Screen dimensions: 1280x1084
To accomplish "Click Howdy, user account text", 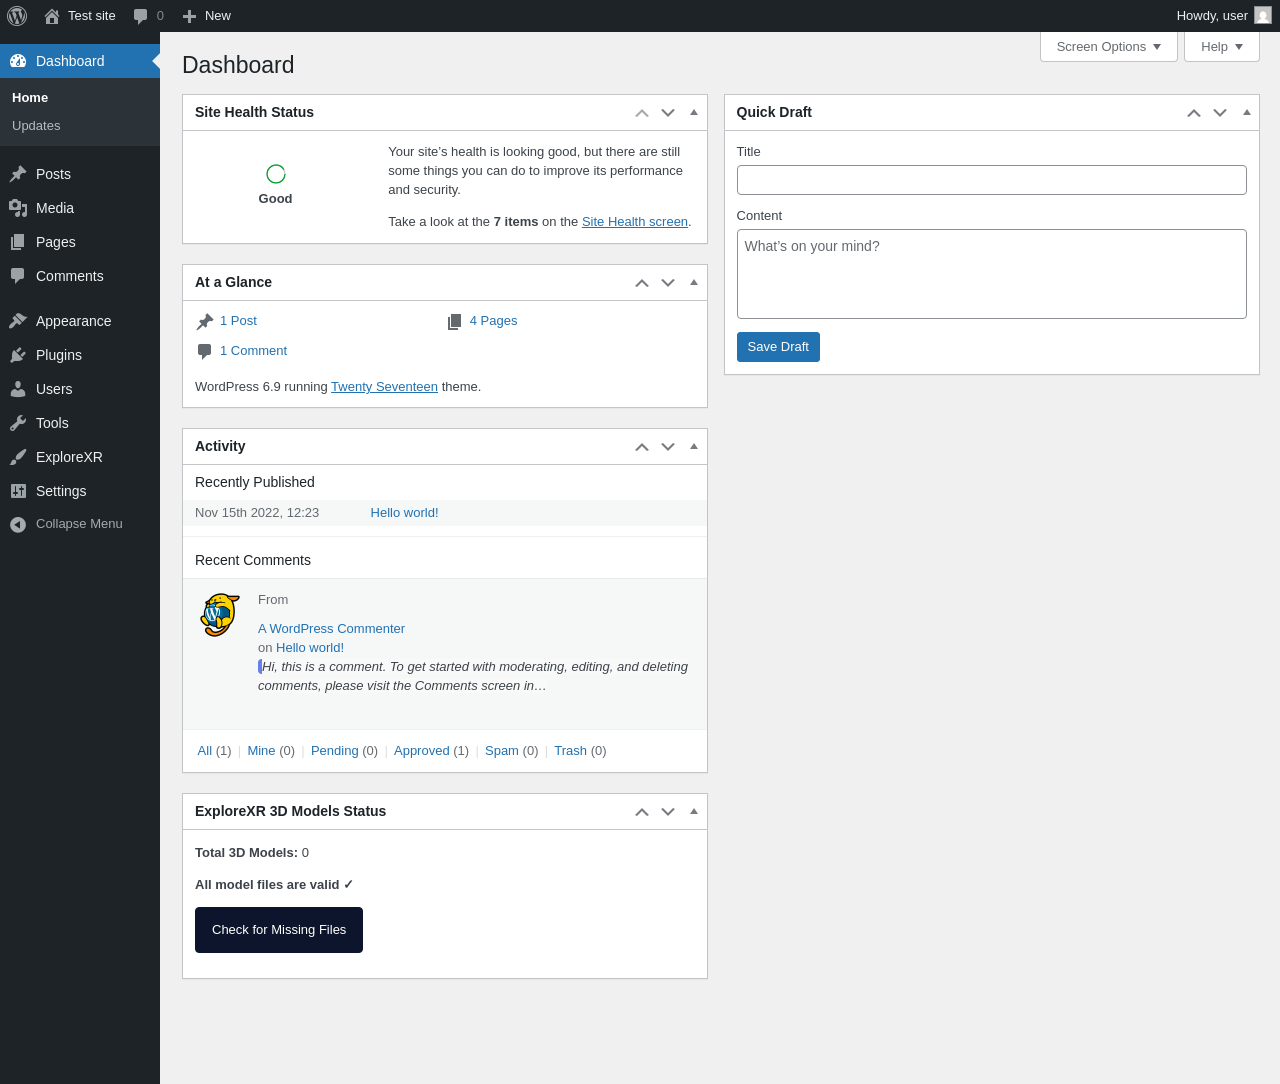I will coord(1212,16).
